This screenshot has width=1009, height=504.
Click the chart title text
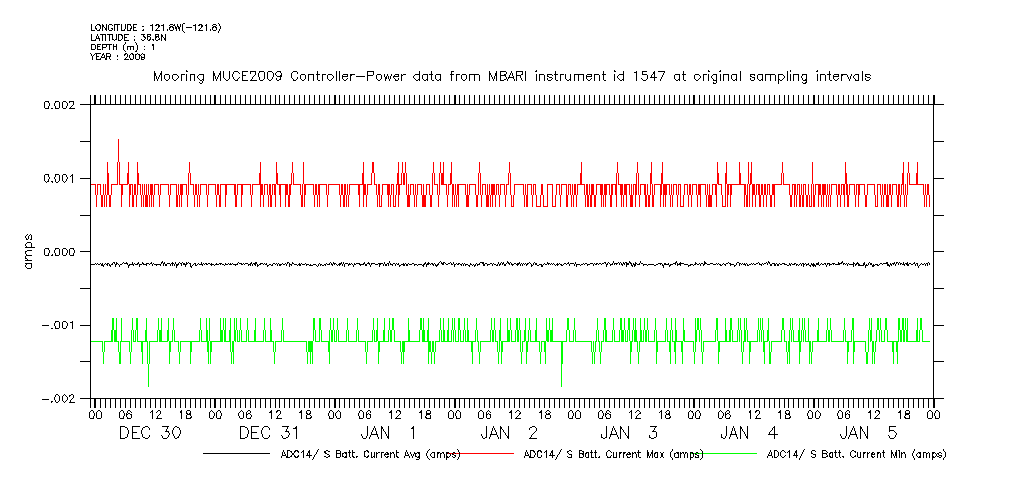click(x=511, y=76)
